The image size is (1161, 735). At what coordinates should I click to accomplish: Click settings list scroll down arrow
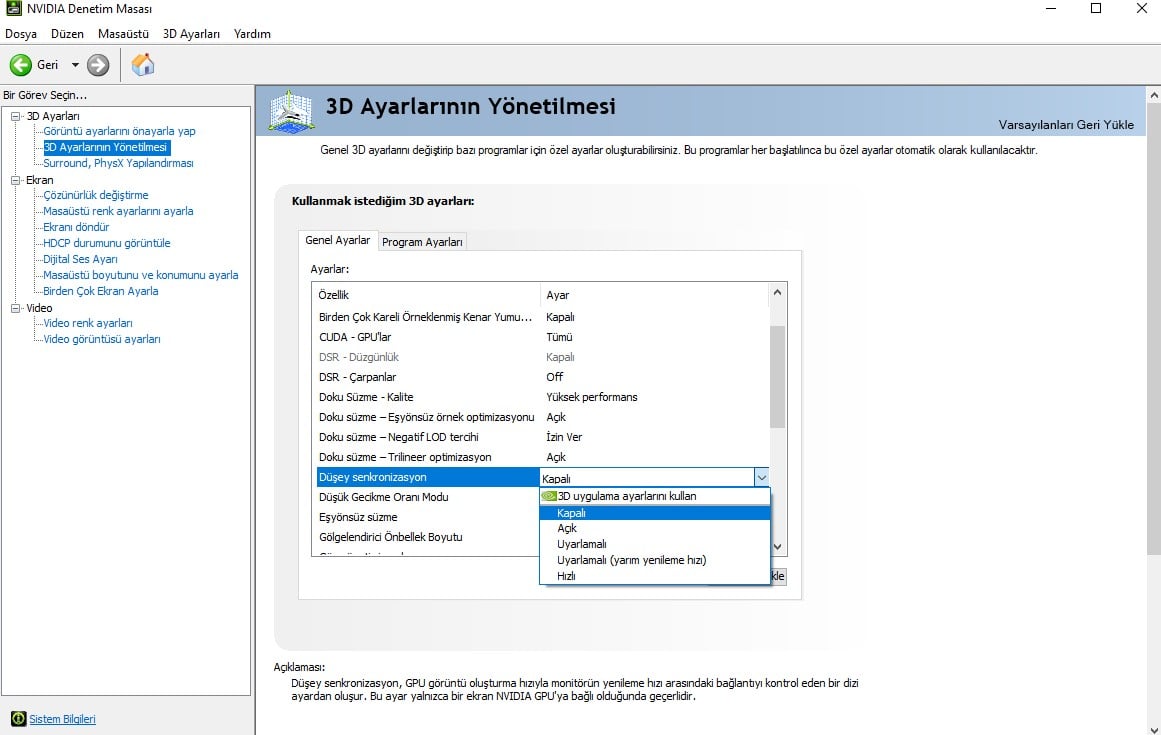[x=777, y=547]
